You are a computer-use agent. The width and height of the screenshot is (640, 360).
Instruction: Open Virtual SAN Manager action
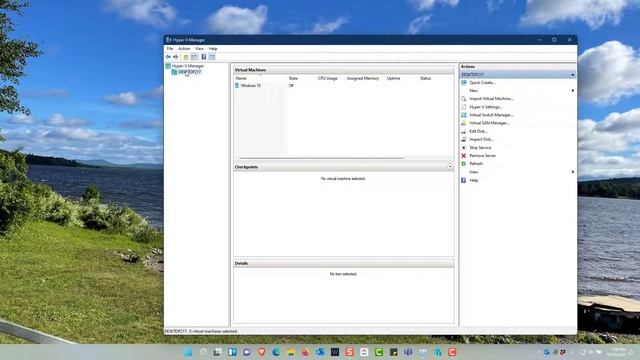click(489, 123)
